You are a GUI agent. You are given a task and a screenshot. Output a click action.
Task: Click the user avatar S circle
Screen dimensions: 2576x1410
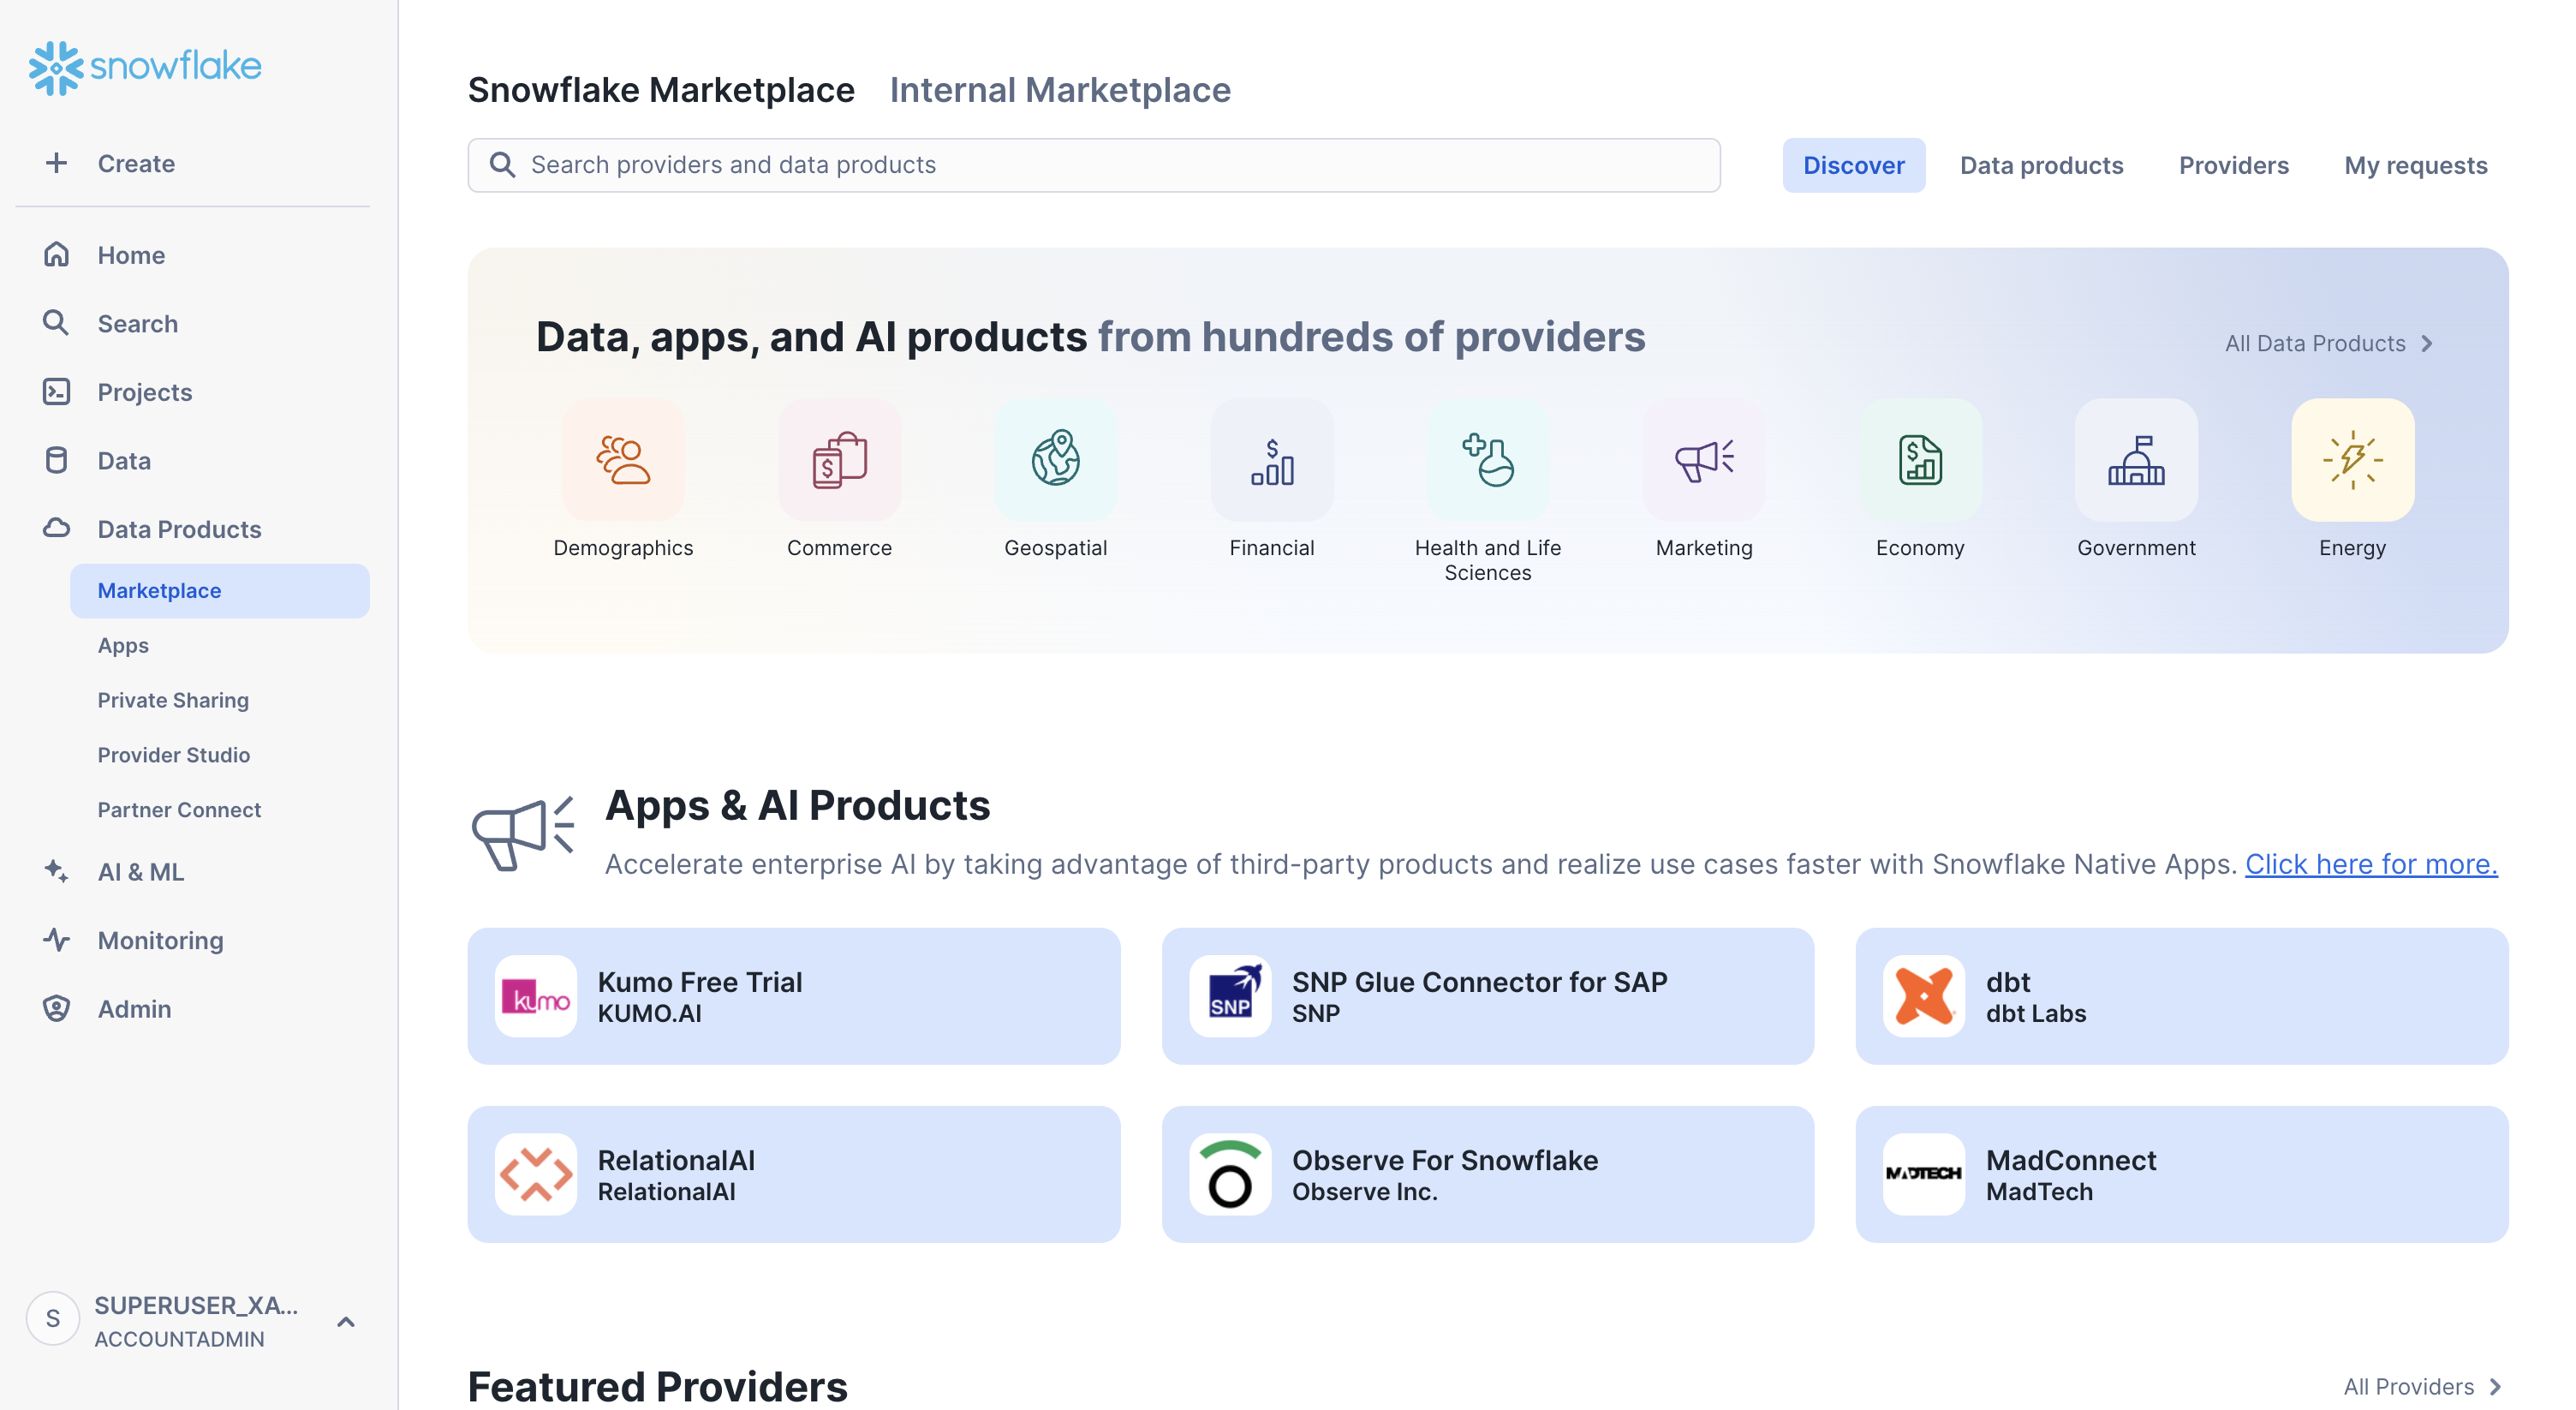(x=53, y=1319)
